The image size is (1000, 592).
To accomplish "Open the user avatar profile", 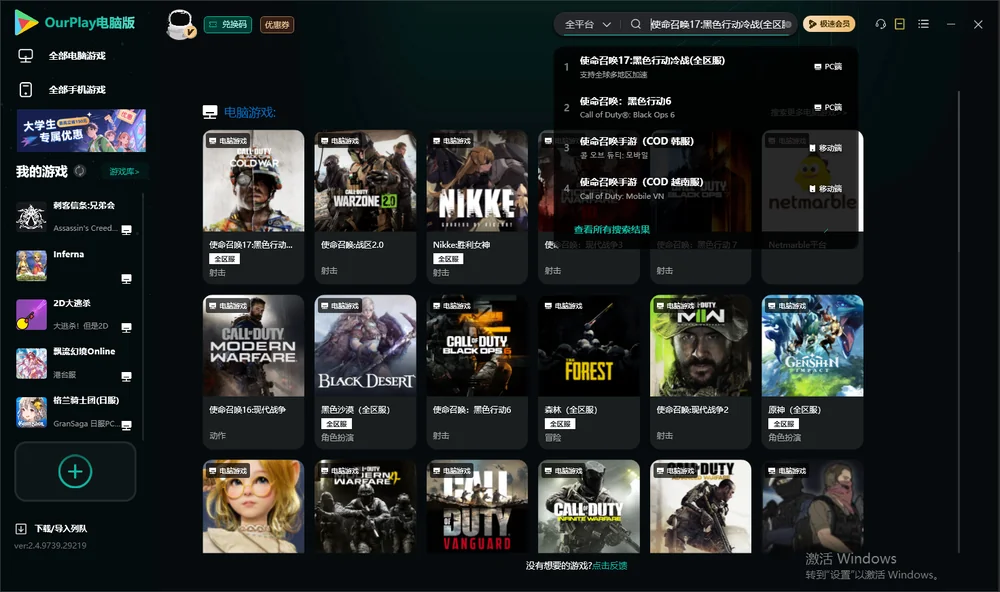I will click(x=180, y=24).
